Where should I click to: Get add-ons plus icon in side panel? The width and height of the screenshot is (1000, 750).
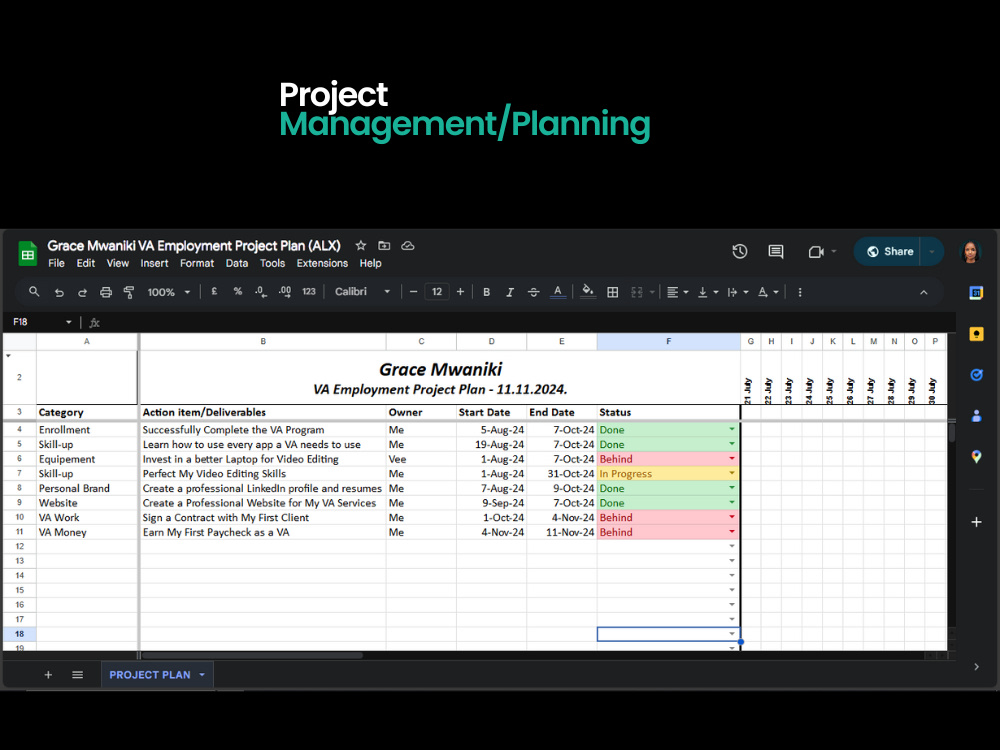pos(976,522)
